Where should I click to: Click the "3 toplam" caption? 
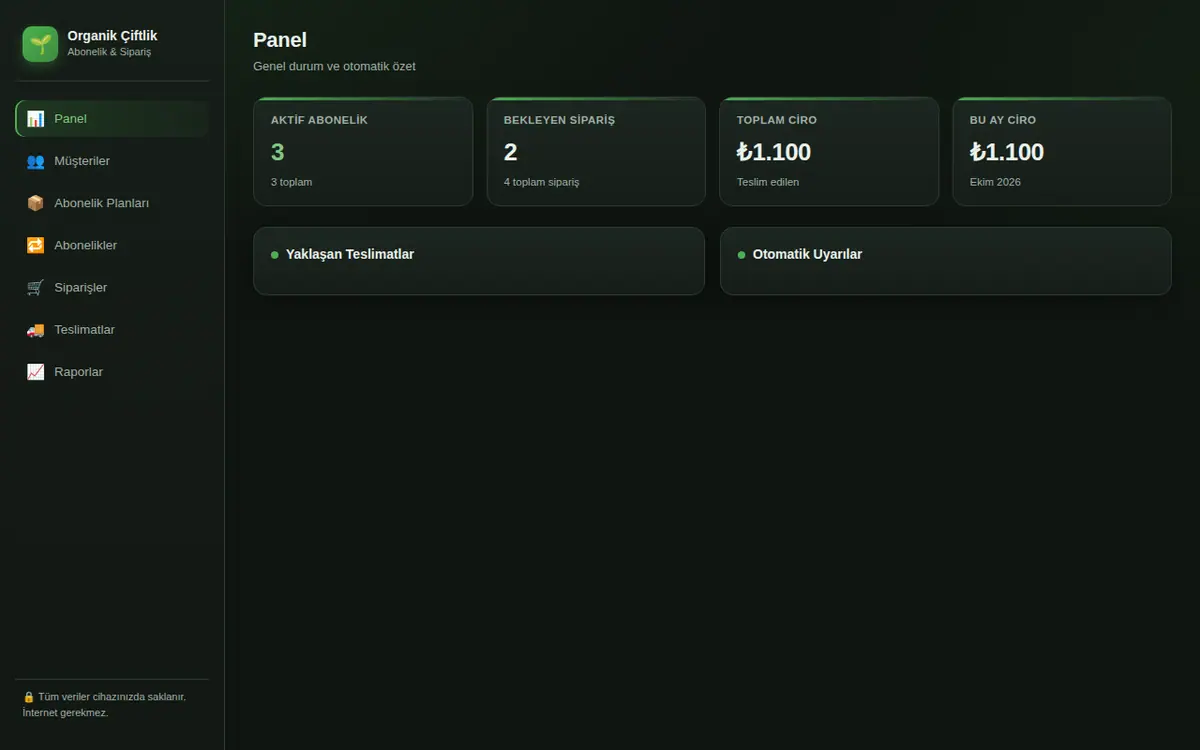pyautogui.click(x=291, y=182)
